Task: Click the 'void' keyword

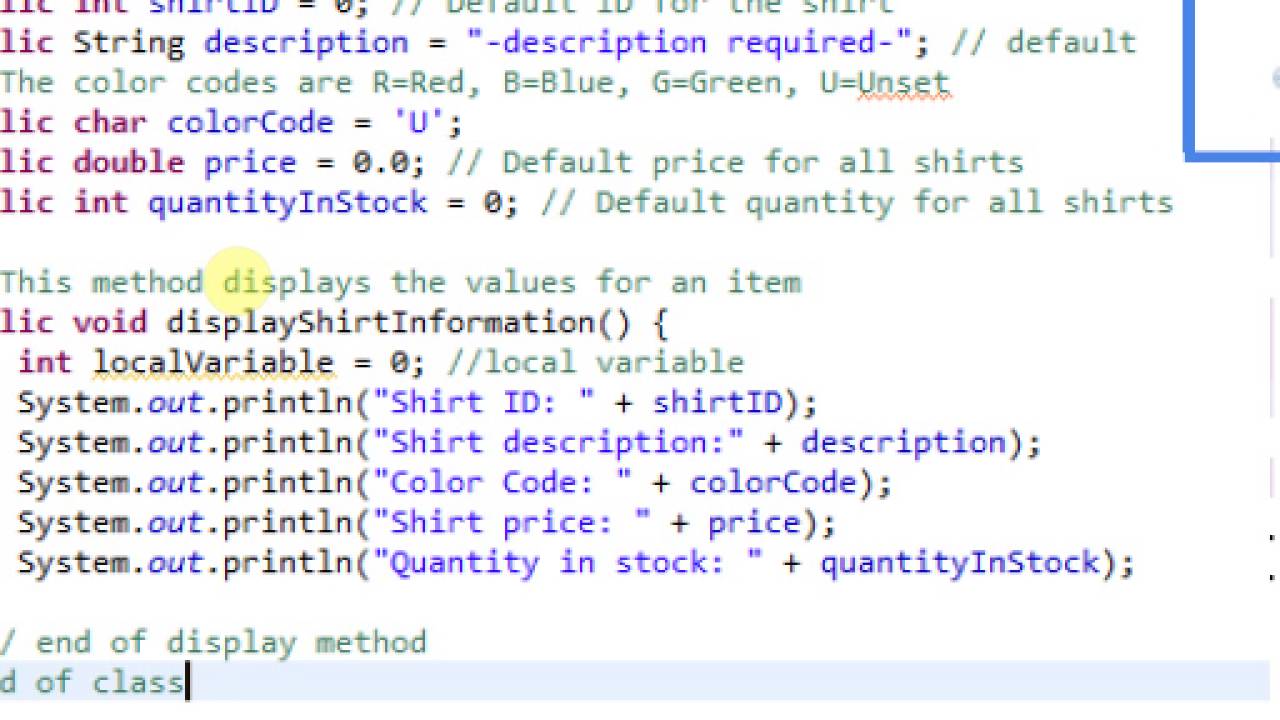Action: tap(110, 323)
